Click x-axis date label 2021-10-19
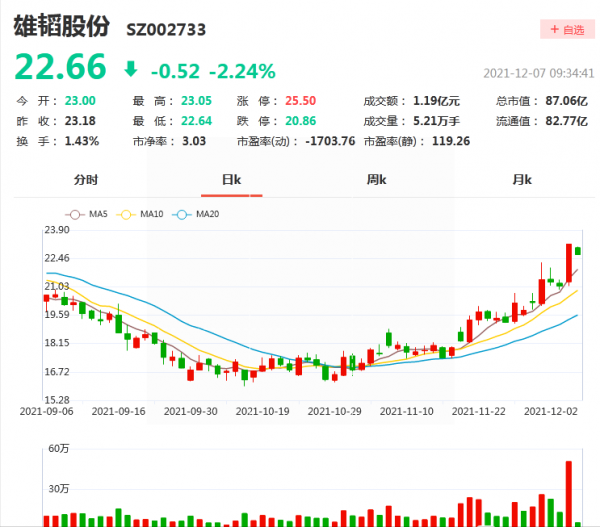This screenshot has height=527, width=600. click(x=262, y=411)
